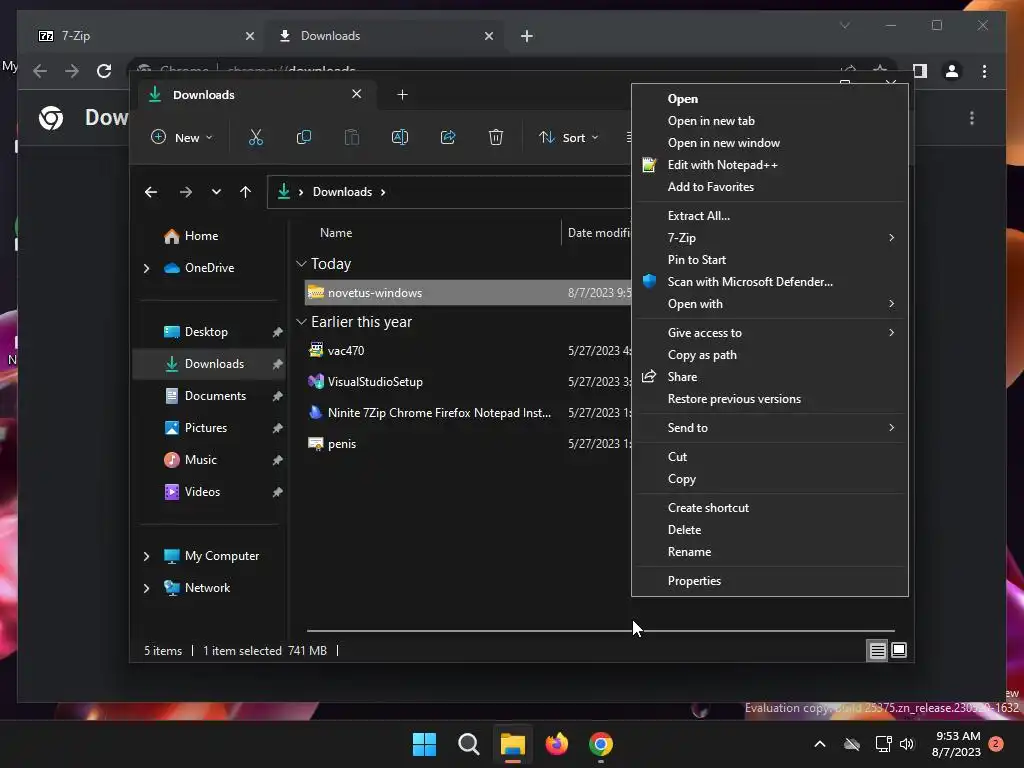This screenshot has height=768, width=1024.
Task: Open the Send to submenu
Action: point(770,428)
